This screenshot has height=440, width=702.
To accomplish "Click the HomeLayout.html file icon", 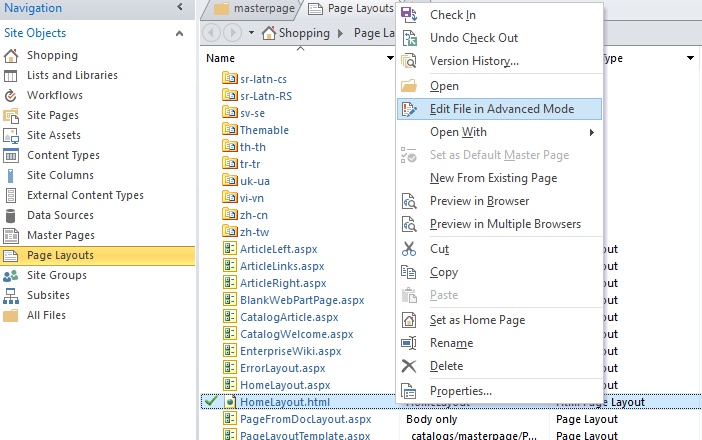I will tap(230, 402).
